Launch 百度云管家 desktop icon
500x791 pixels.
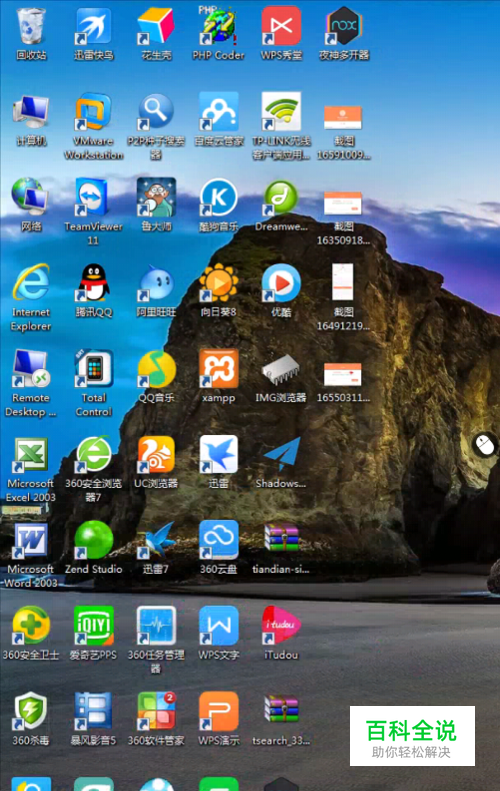(218, 112)
